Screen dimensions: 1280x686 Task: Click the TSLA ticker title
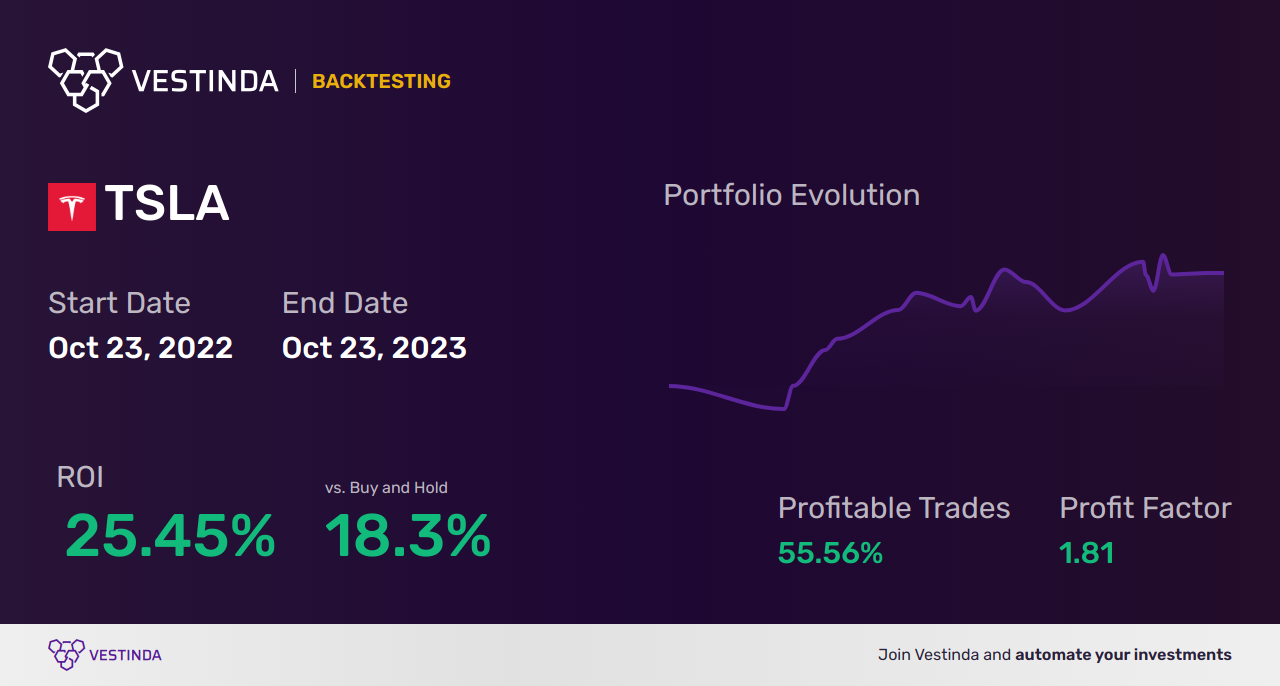(x=167, y=205)
